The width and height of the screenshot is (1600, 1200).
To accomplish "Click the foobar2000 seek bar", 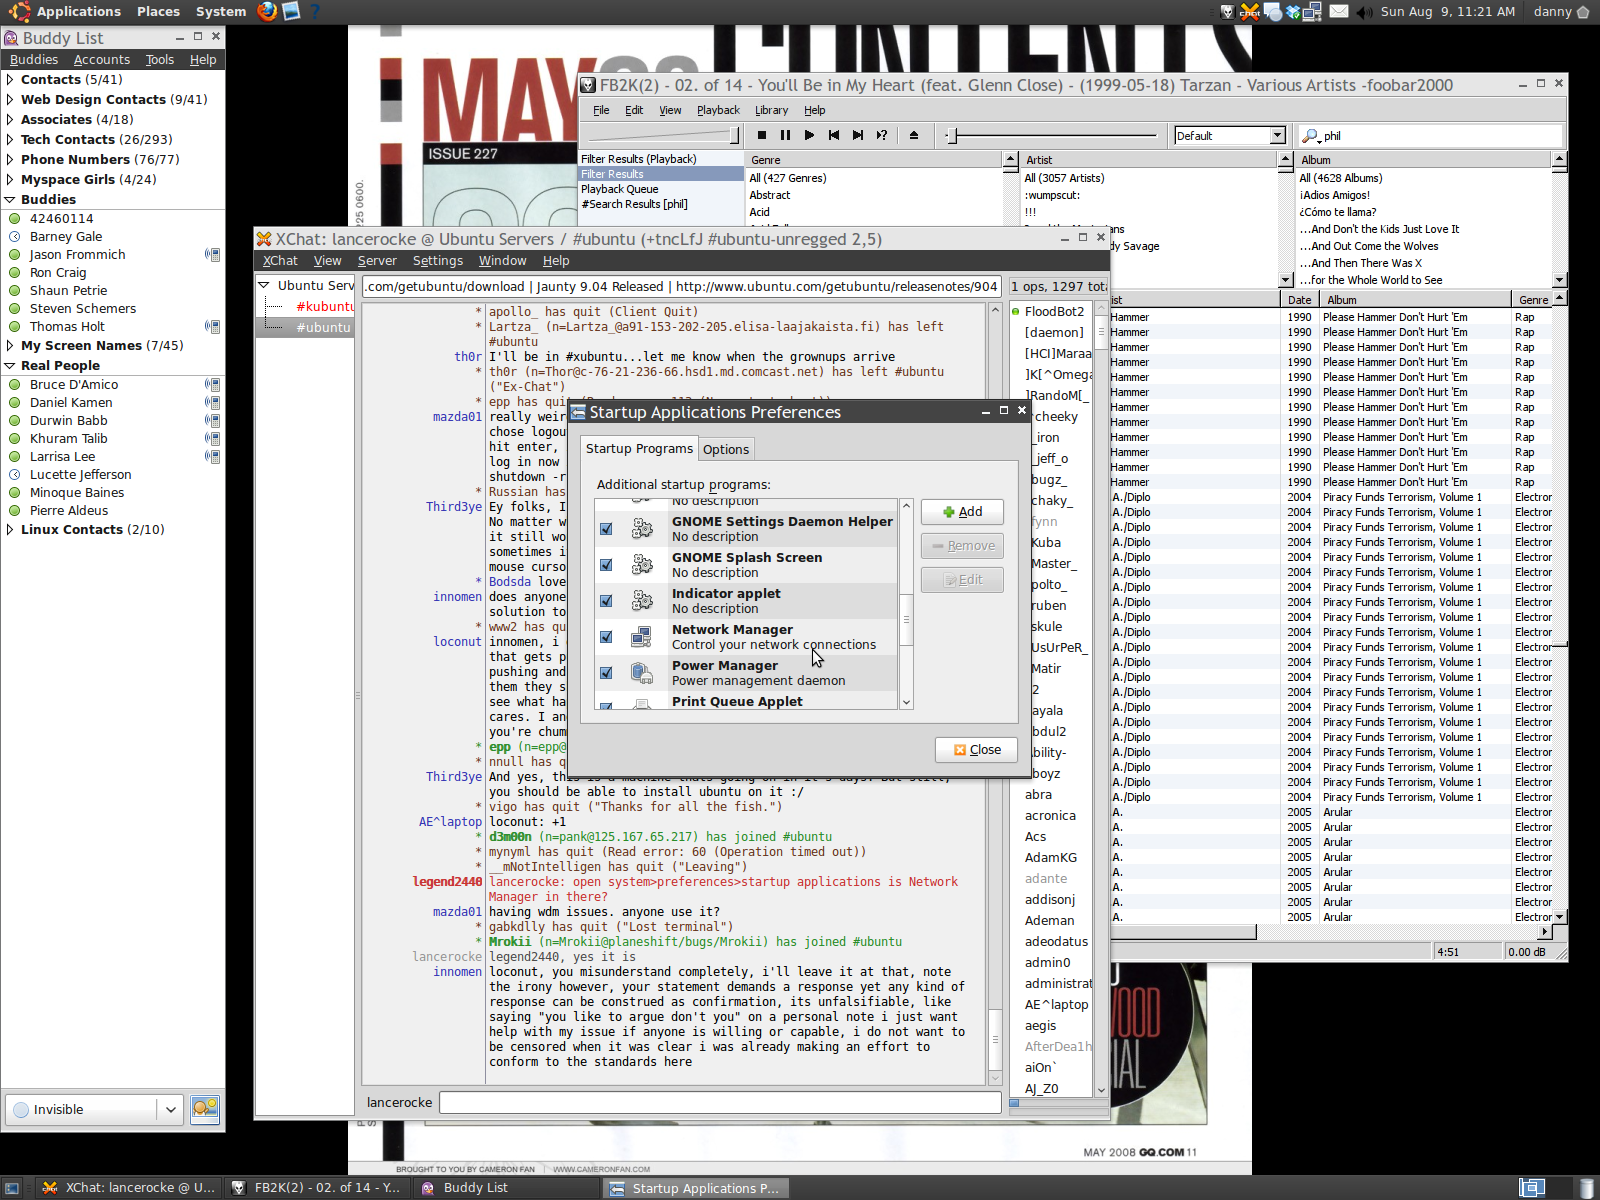I will [x=1052, y=135].
